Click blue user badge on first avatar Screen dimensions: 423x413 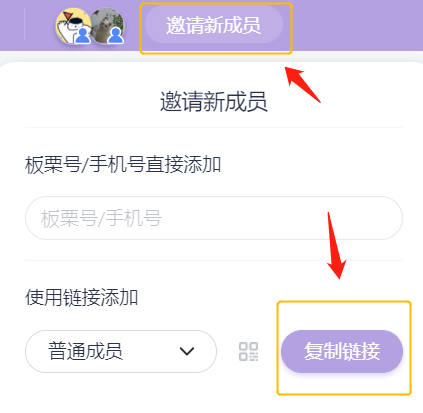click(83, 35)
